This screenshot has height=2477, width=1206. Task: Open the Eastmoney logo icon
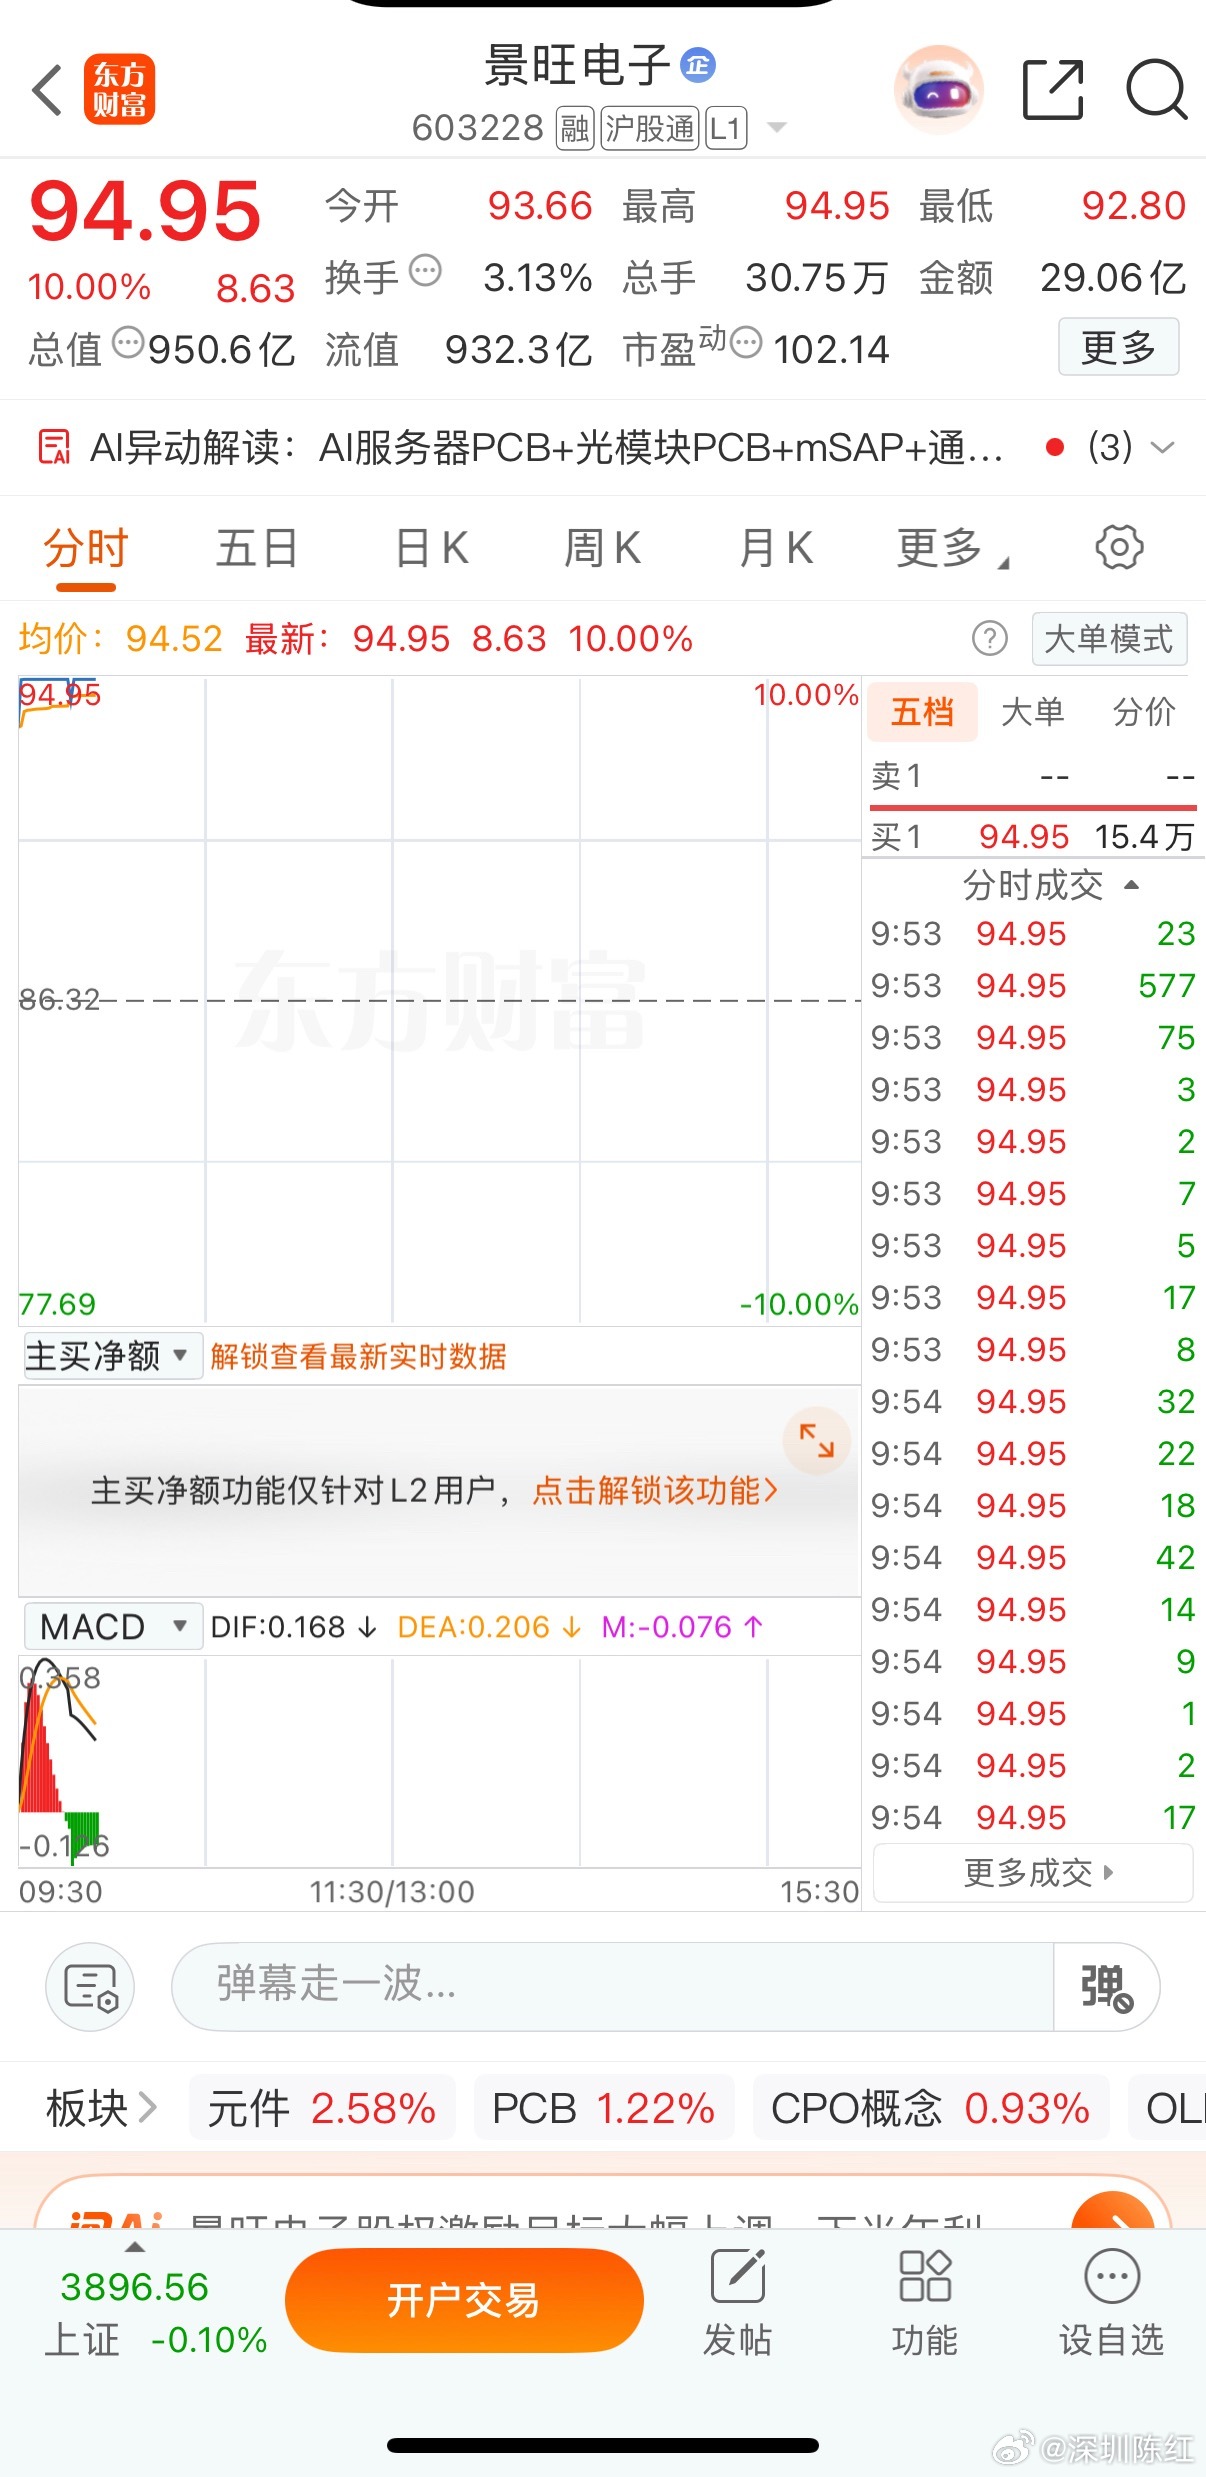coord(119,89)
